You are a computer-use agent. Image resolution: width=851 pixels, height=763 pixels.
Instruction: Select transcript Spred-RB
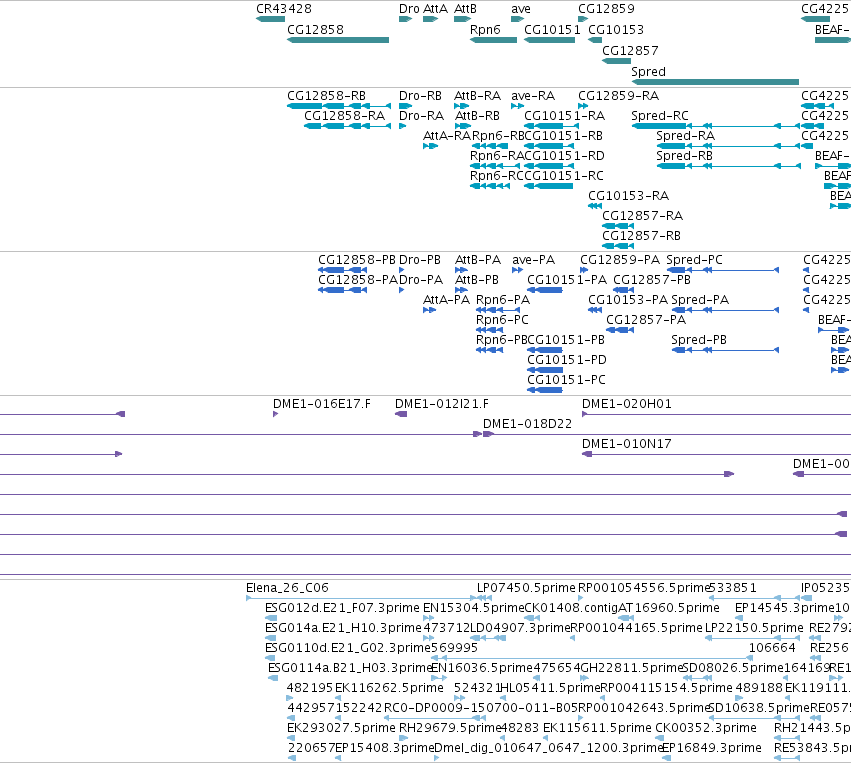tap(728, 166)
